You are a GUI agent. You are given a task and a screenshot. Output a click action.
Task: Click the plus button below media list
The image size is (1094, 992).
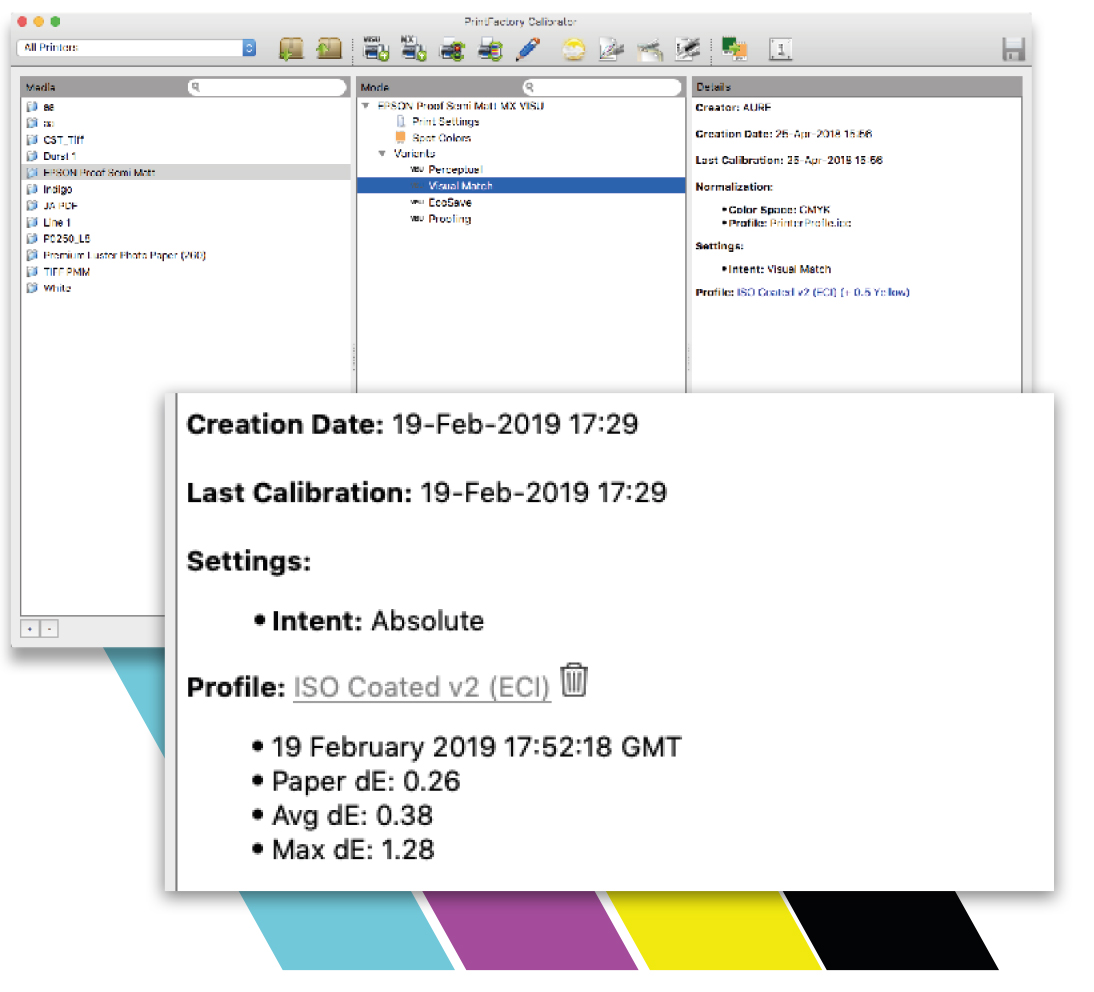click(29, 629)
